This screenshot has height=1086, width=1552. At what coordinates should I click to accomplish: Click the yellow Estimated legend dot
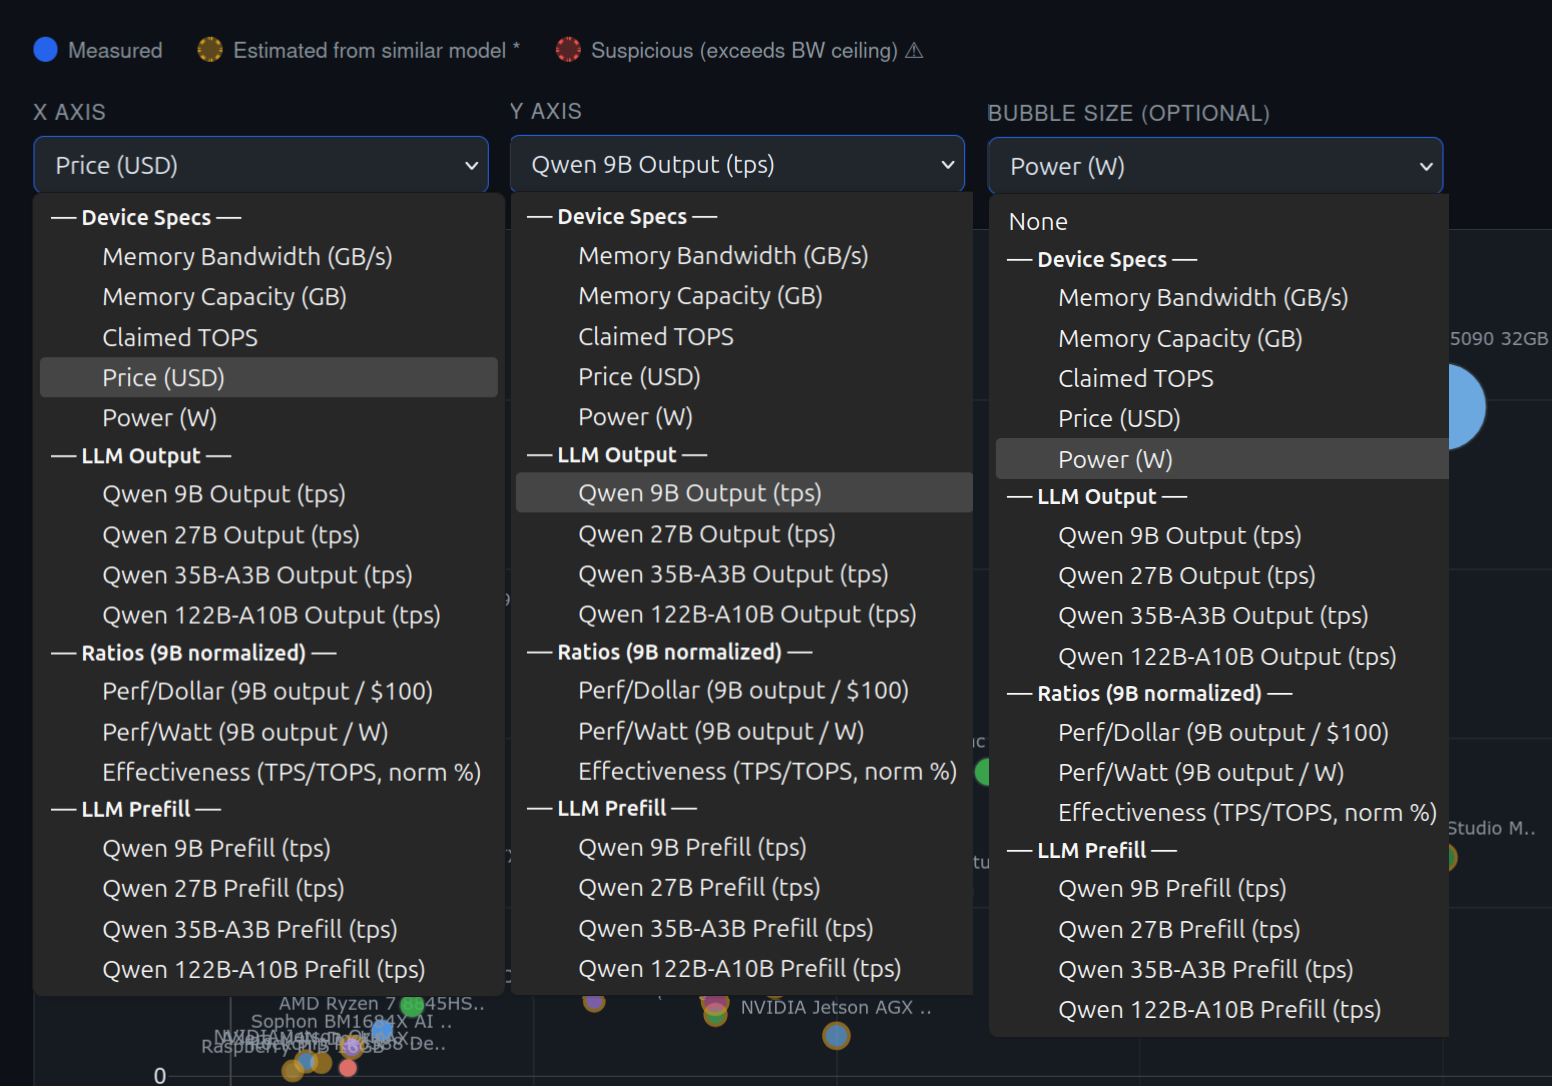210,50
